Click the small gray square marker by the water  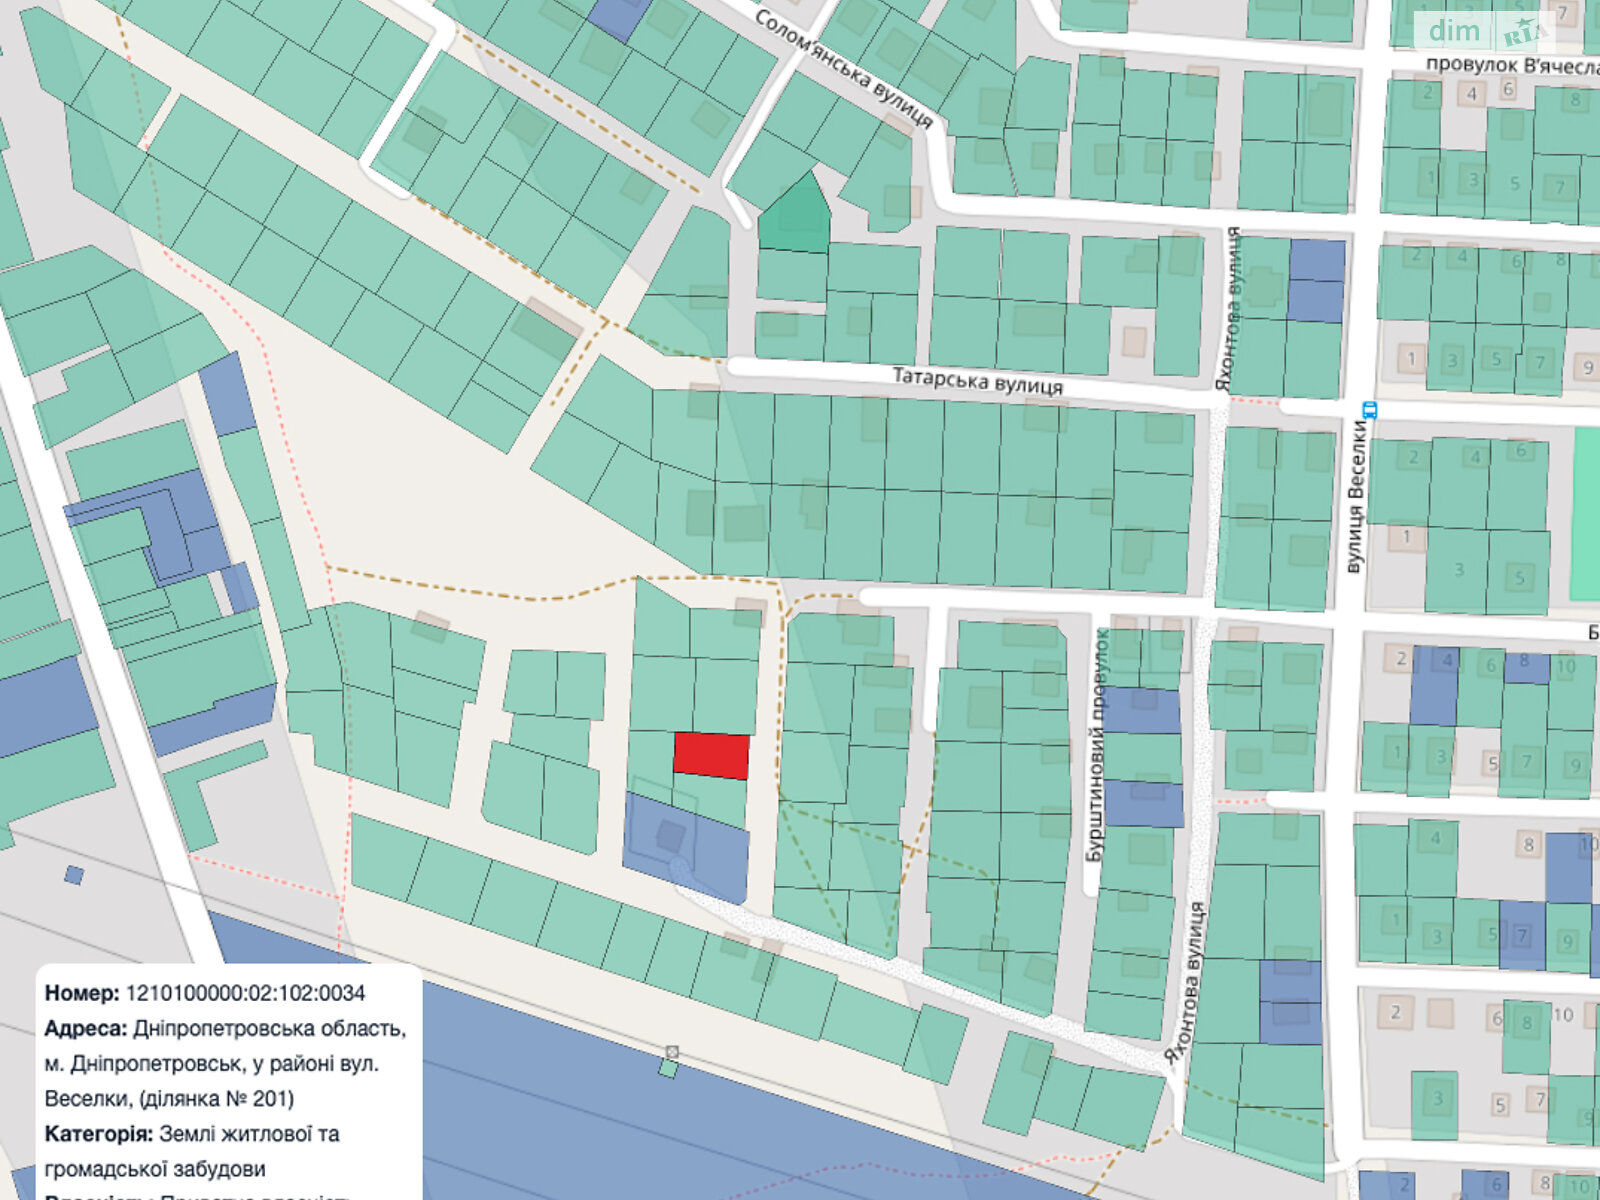click(x=672, y=1052)
